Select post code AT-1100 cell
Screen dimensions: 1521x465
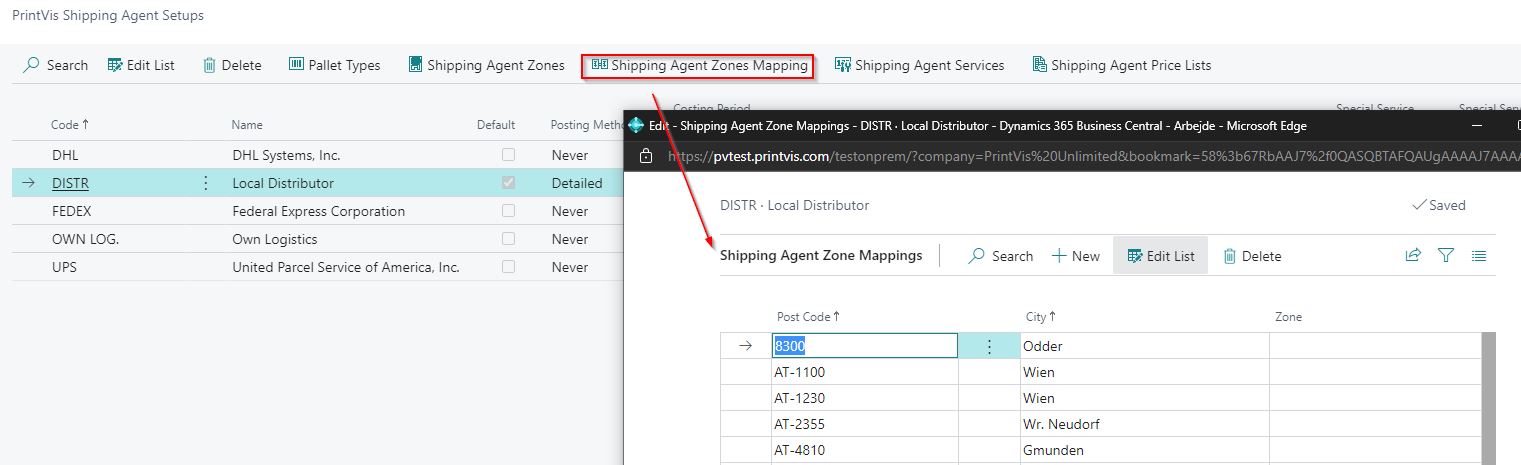pyautogui.click(x=864, y=372)
